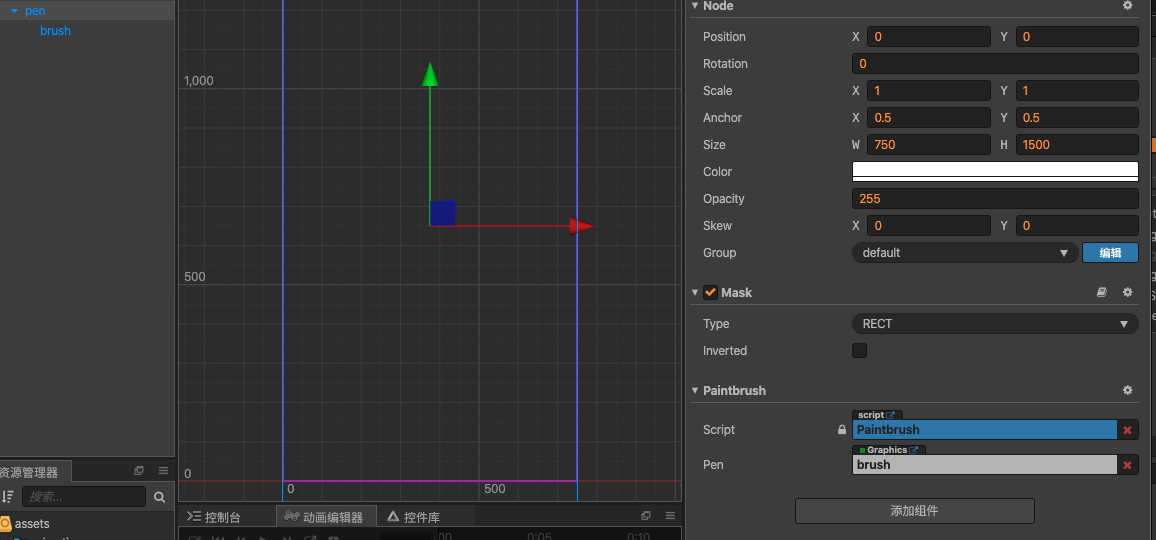Grab the green Y-axis gizmo arrow
1156x540 pixels.
tap(430, 75)
